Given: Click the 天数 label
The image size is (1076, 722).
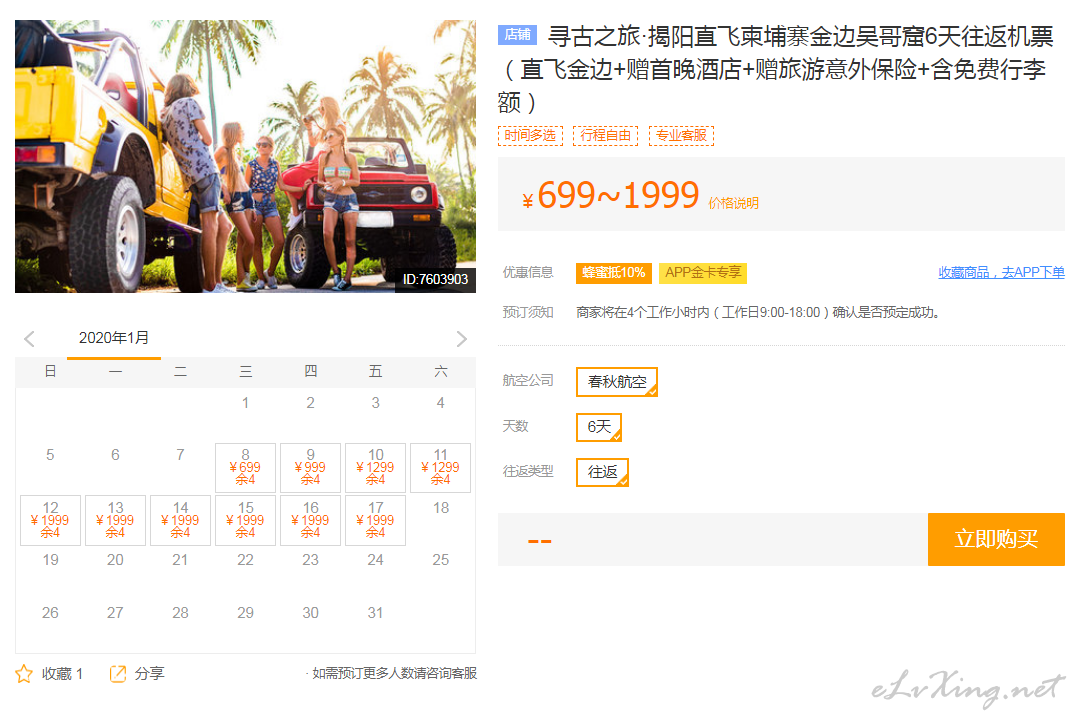Looking at the screenshot, I should tap(515, 426).
